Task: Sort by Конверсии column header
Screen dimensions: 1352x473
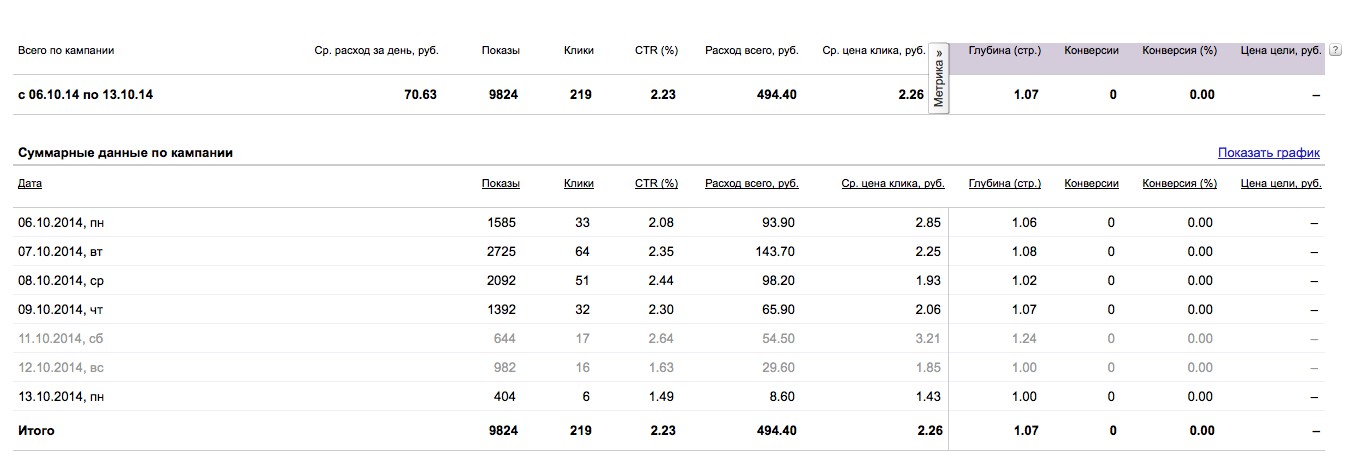Action: click(x=1091, y=184)
